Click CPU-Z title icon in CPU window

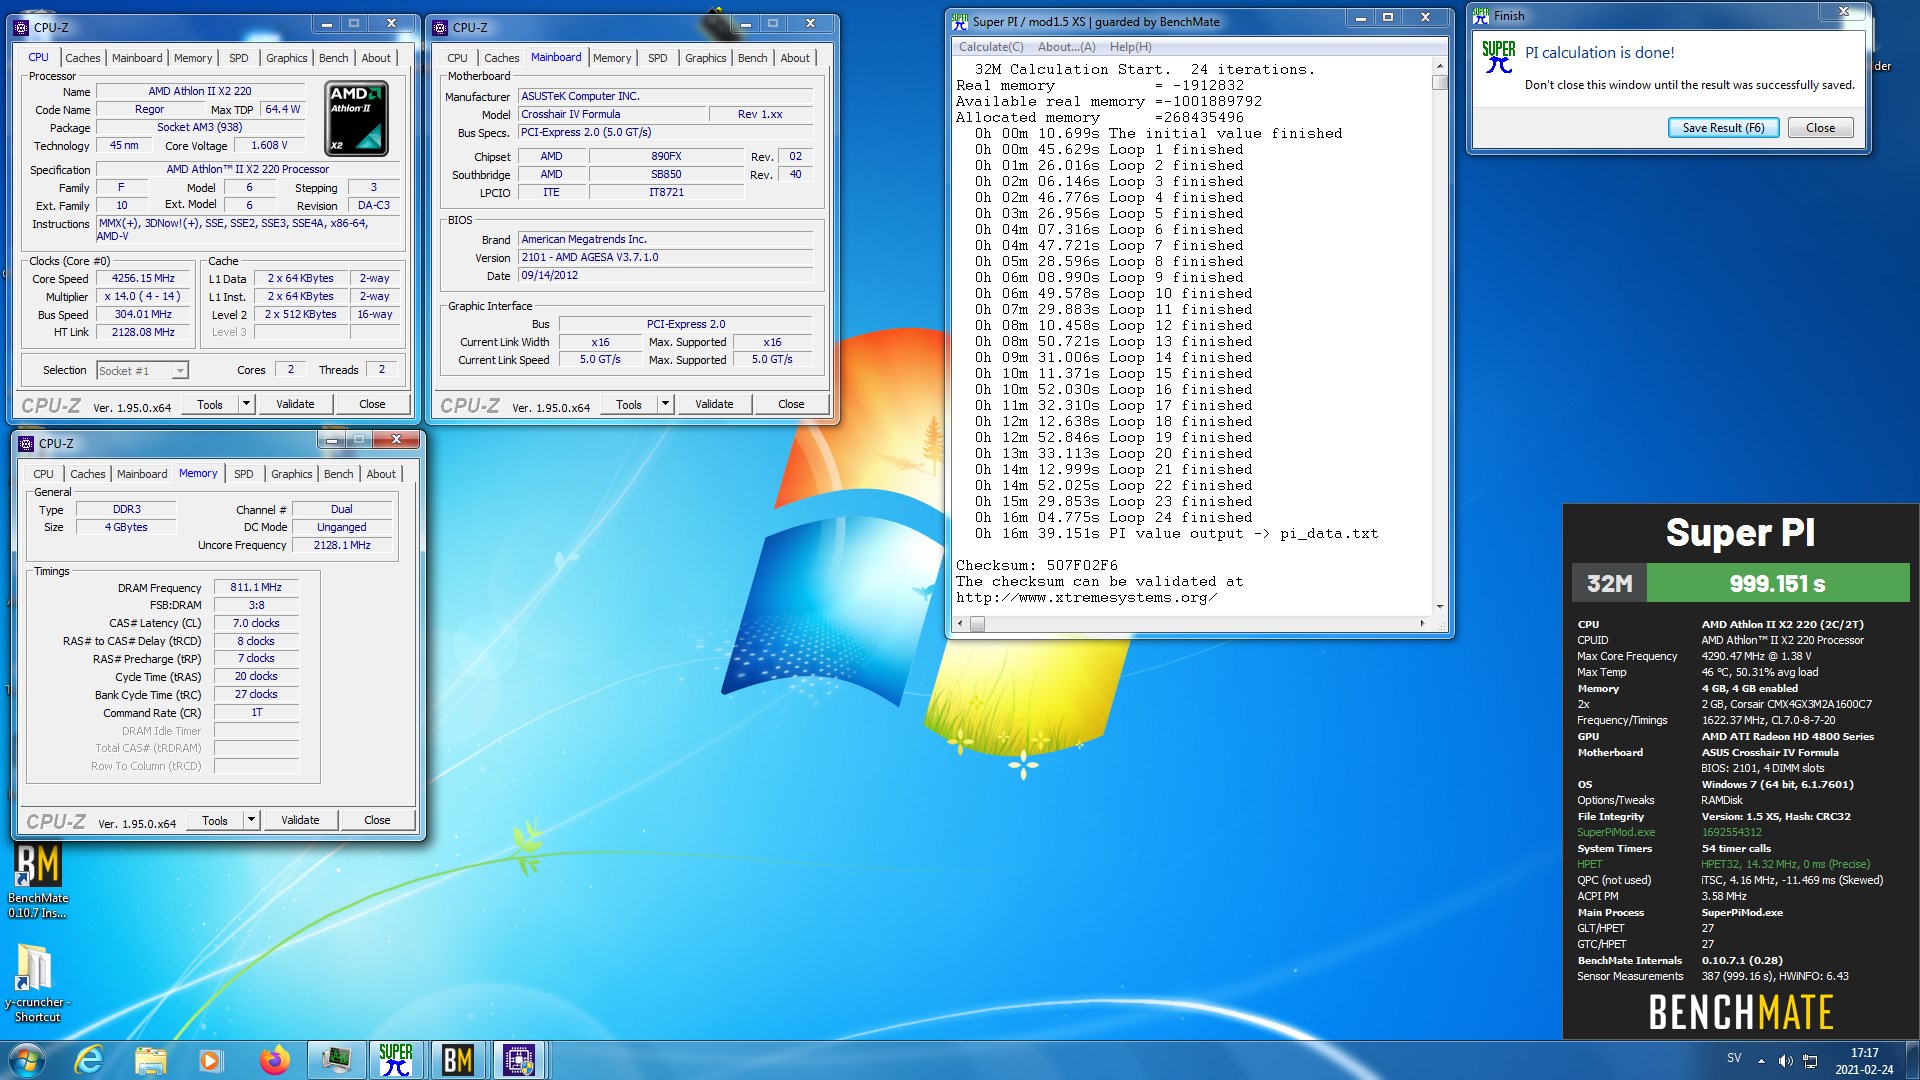(22, 27)
